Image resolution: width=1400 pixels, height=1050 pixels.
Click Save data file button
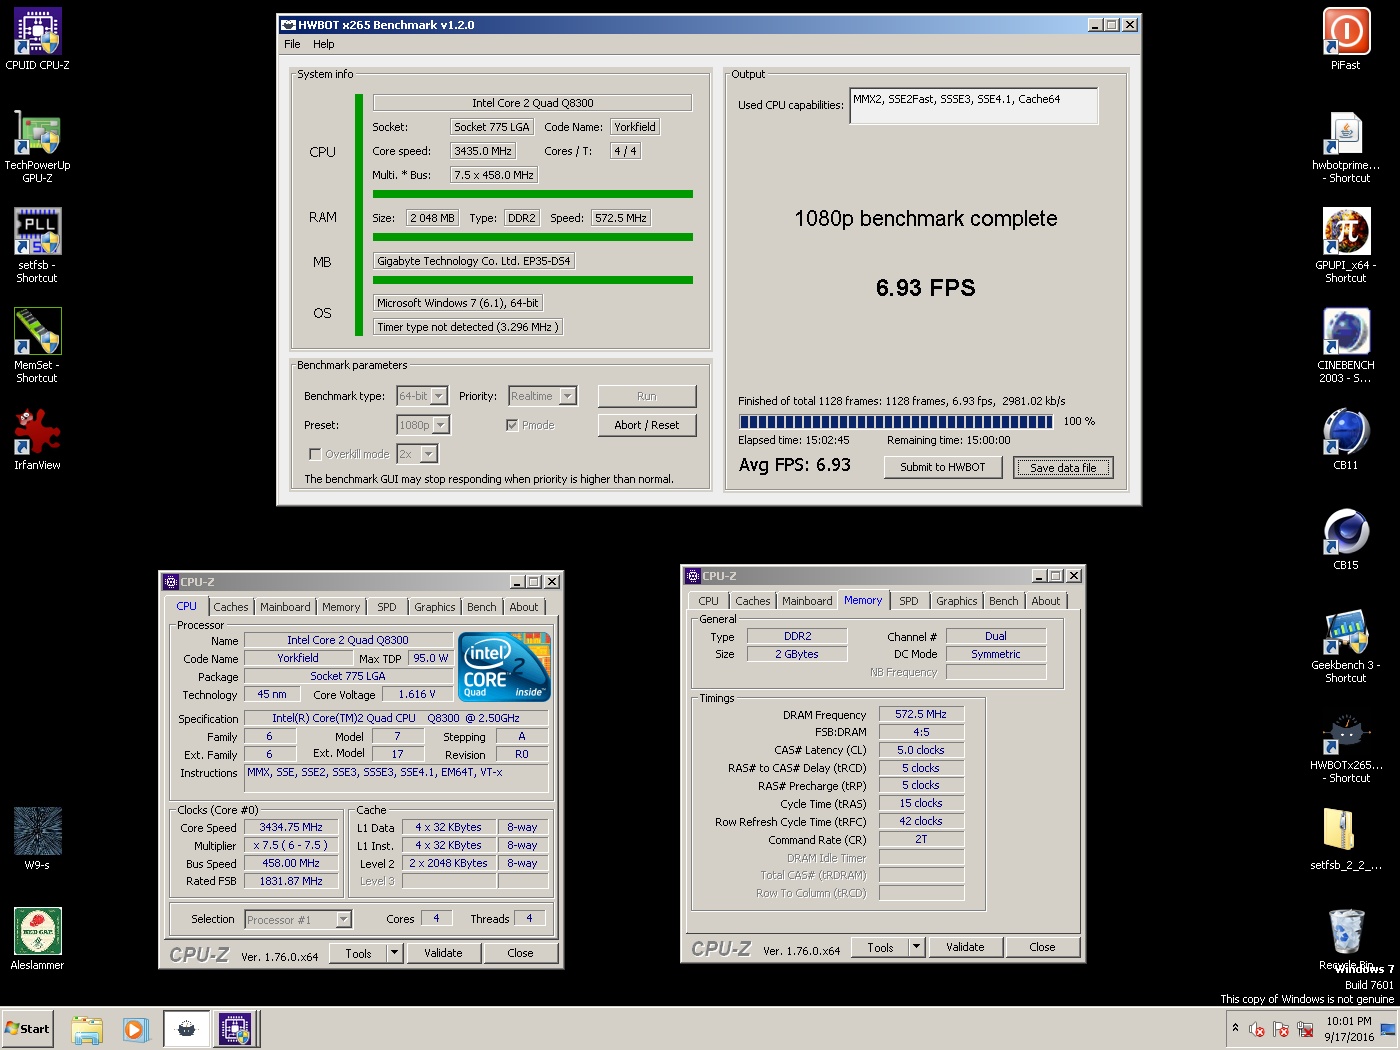[x=1063, y=467]
